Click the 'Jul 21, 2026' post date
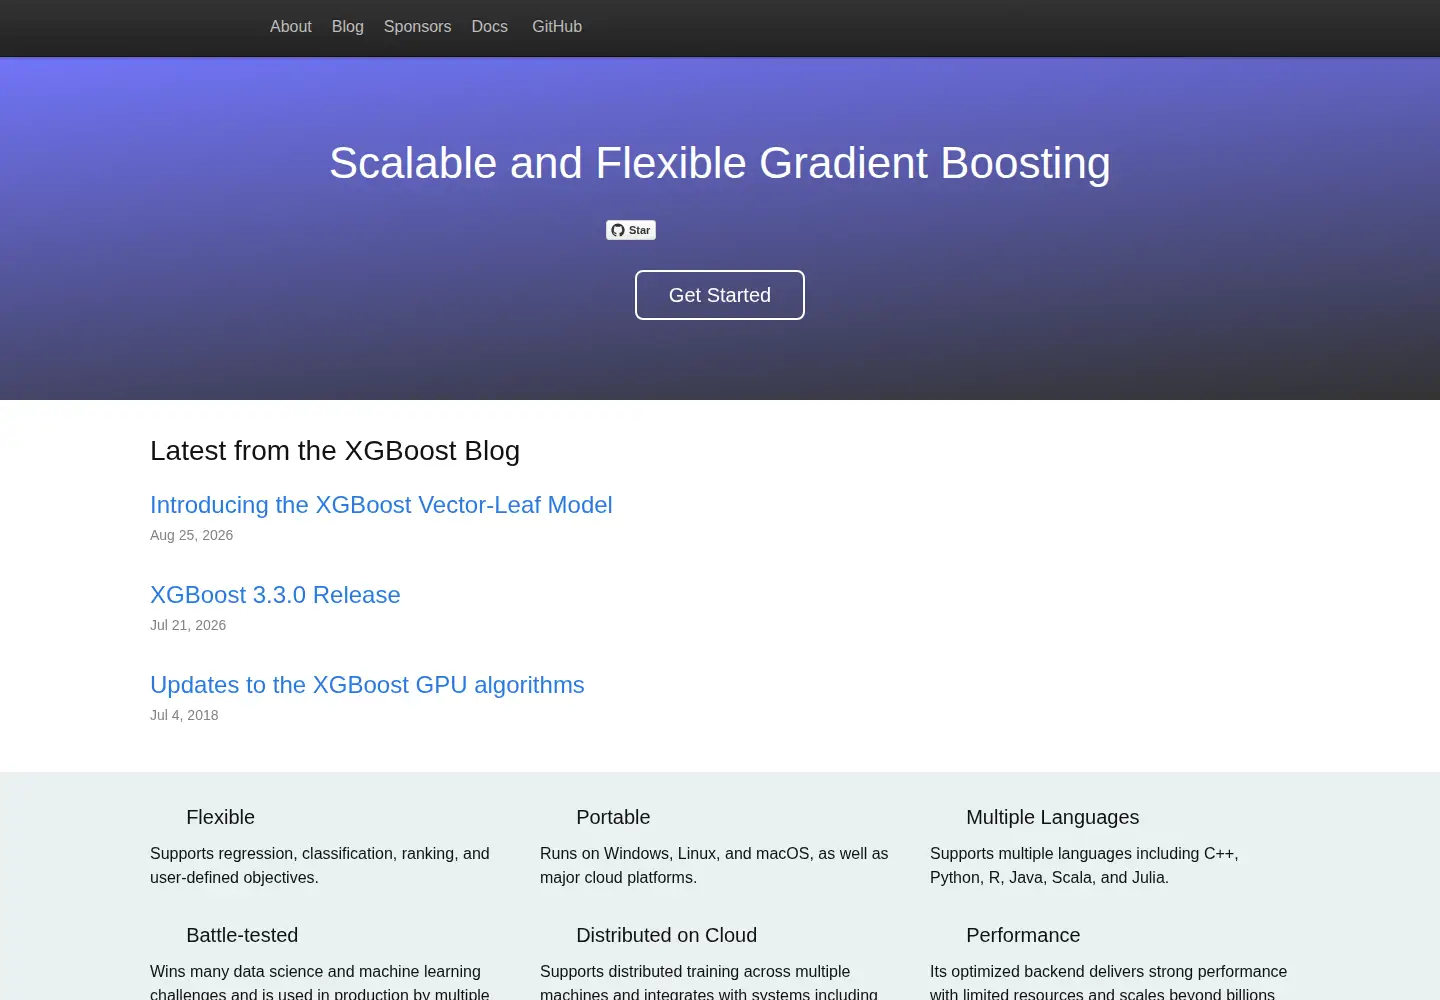Viewport: 1440px width, 1000px height. point(188,625)
